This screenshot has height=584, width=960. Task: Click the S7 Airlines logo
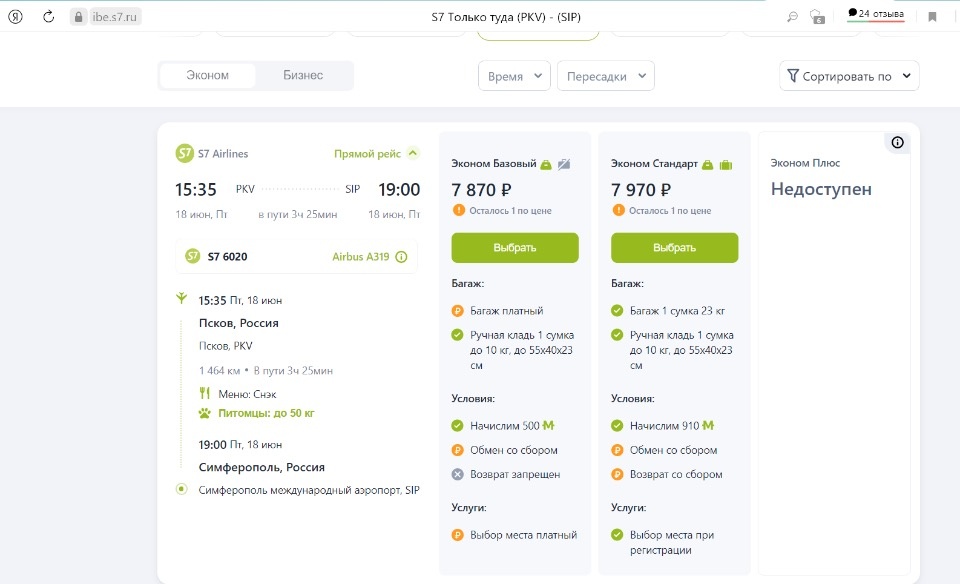coord(184,154)
